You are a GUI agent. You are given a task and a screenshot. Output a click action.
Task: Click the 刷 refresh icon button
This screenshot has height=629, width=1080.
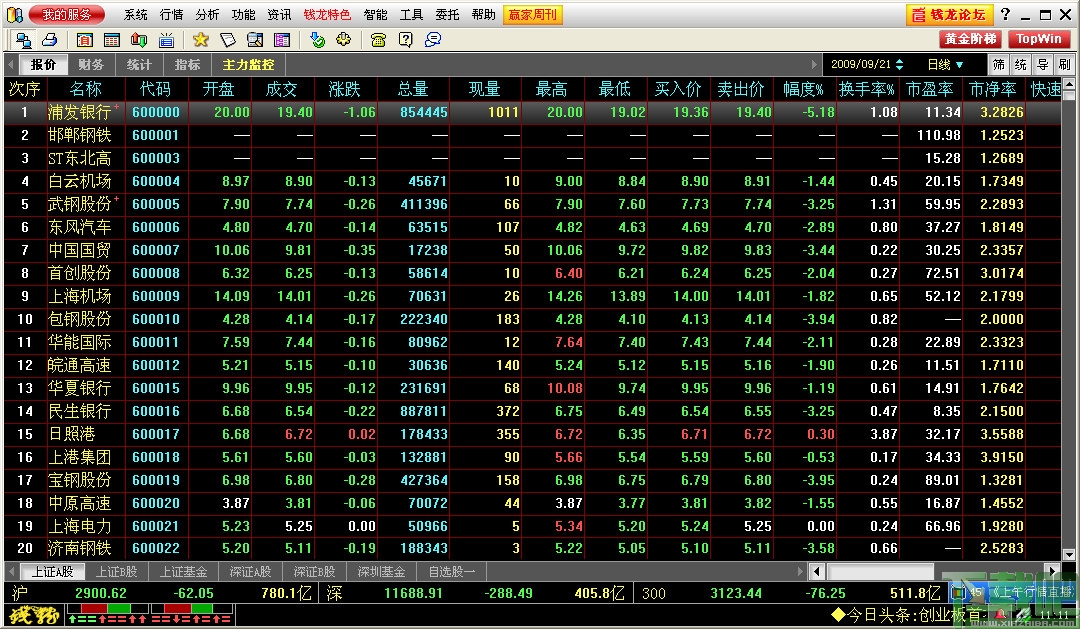(1065, 65)
